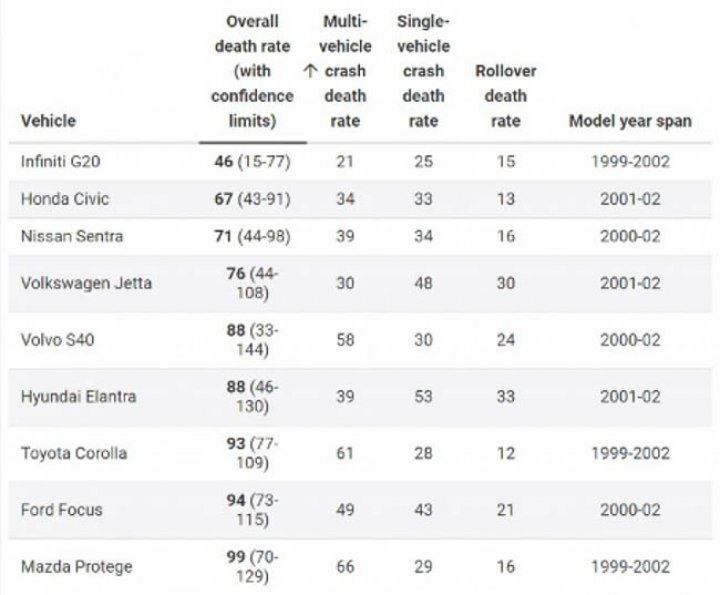720x595 pixels.
Task: Sort by Rollover death rate header
Action: pyautogui.click(x=506, y=96)
